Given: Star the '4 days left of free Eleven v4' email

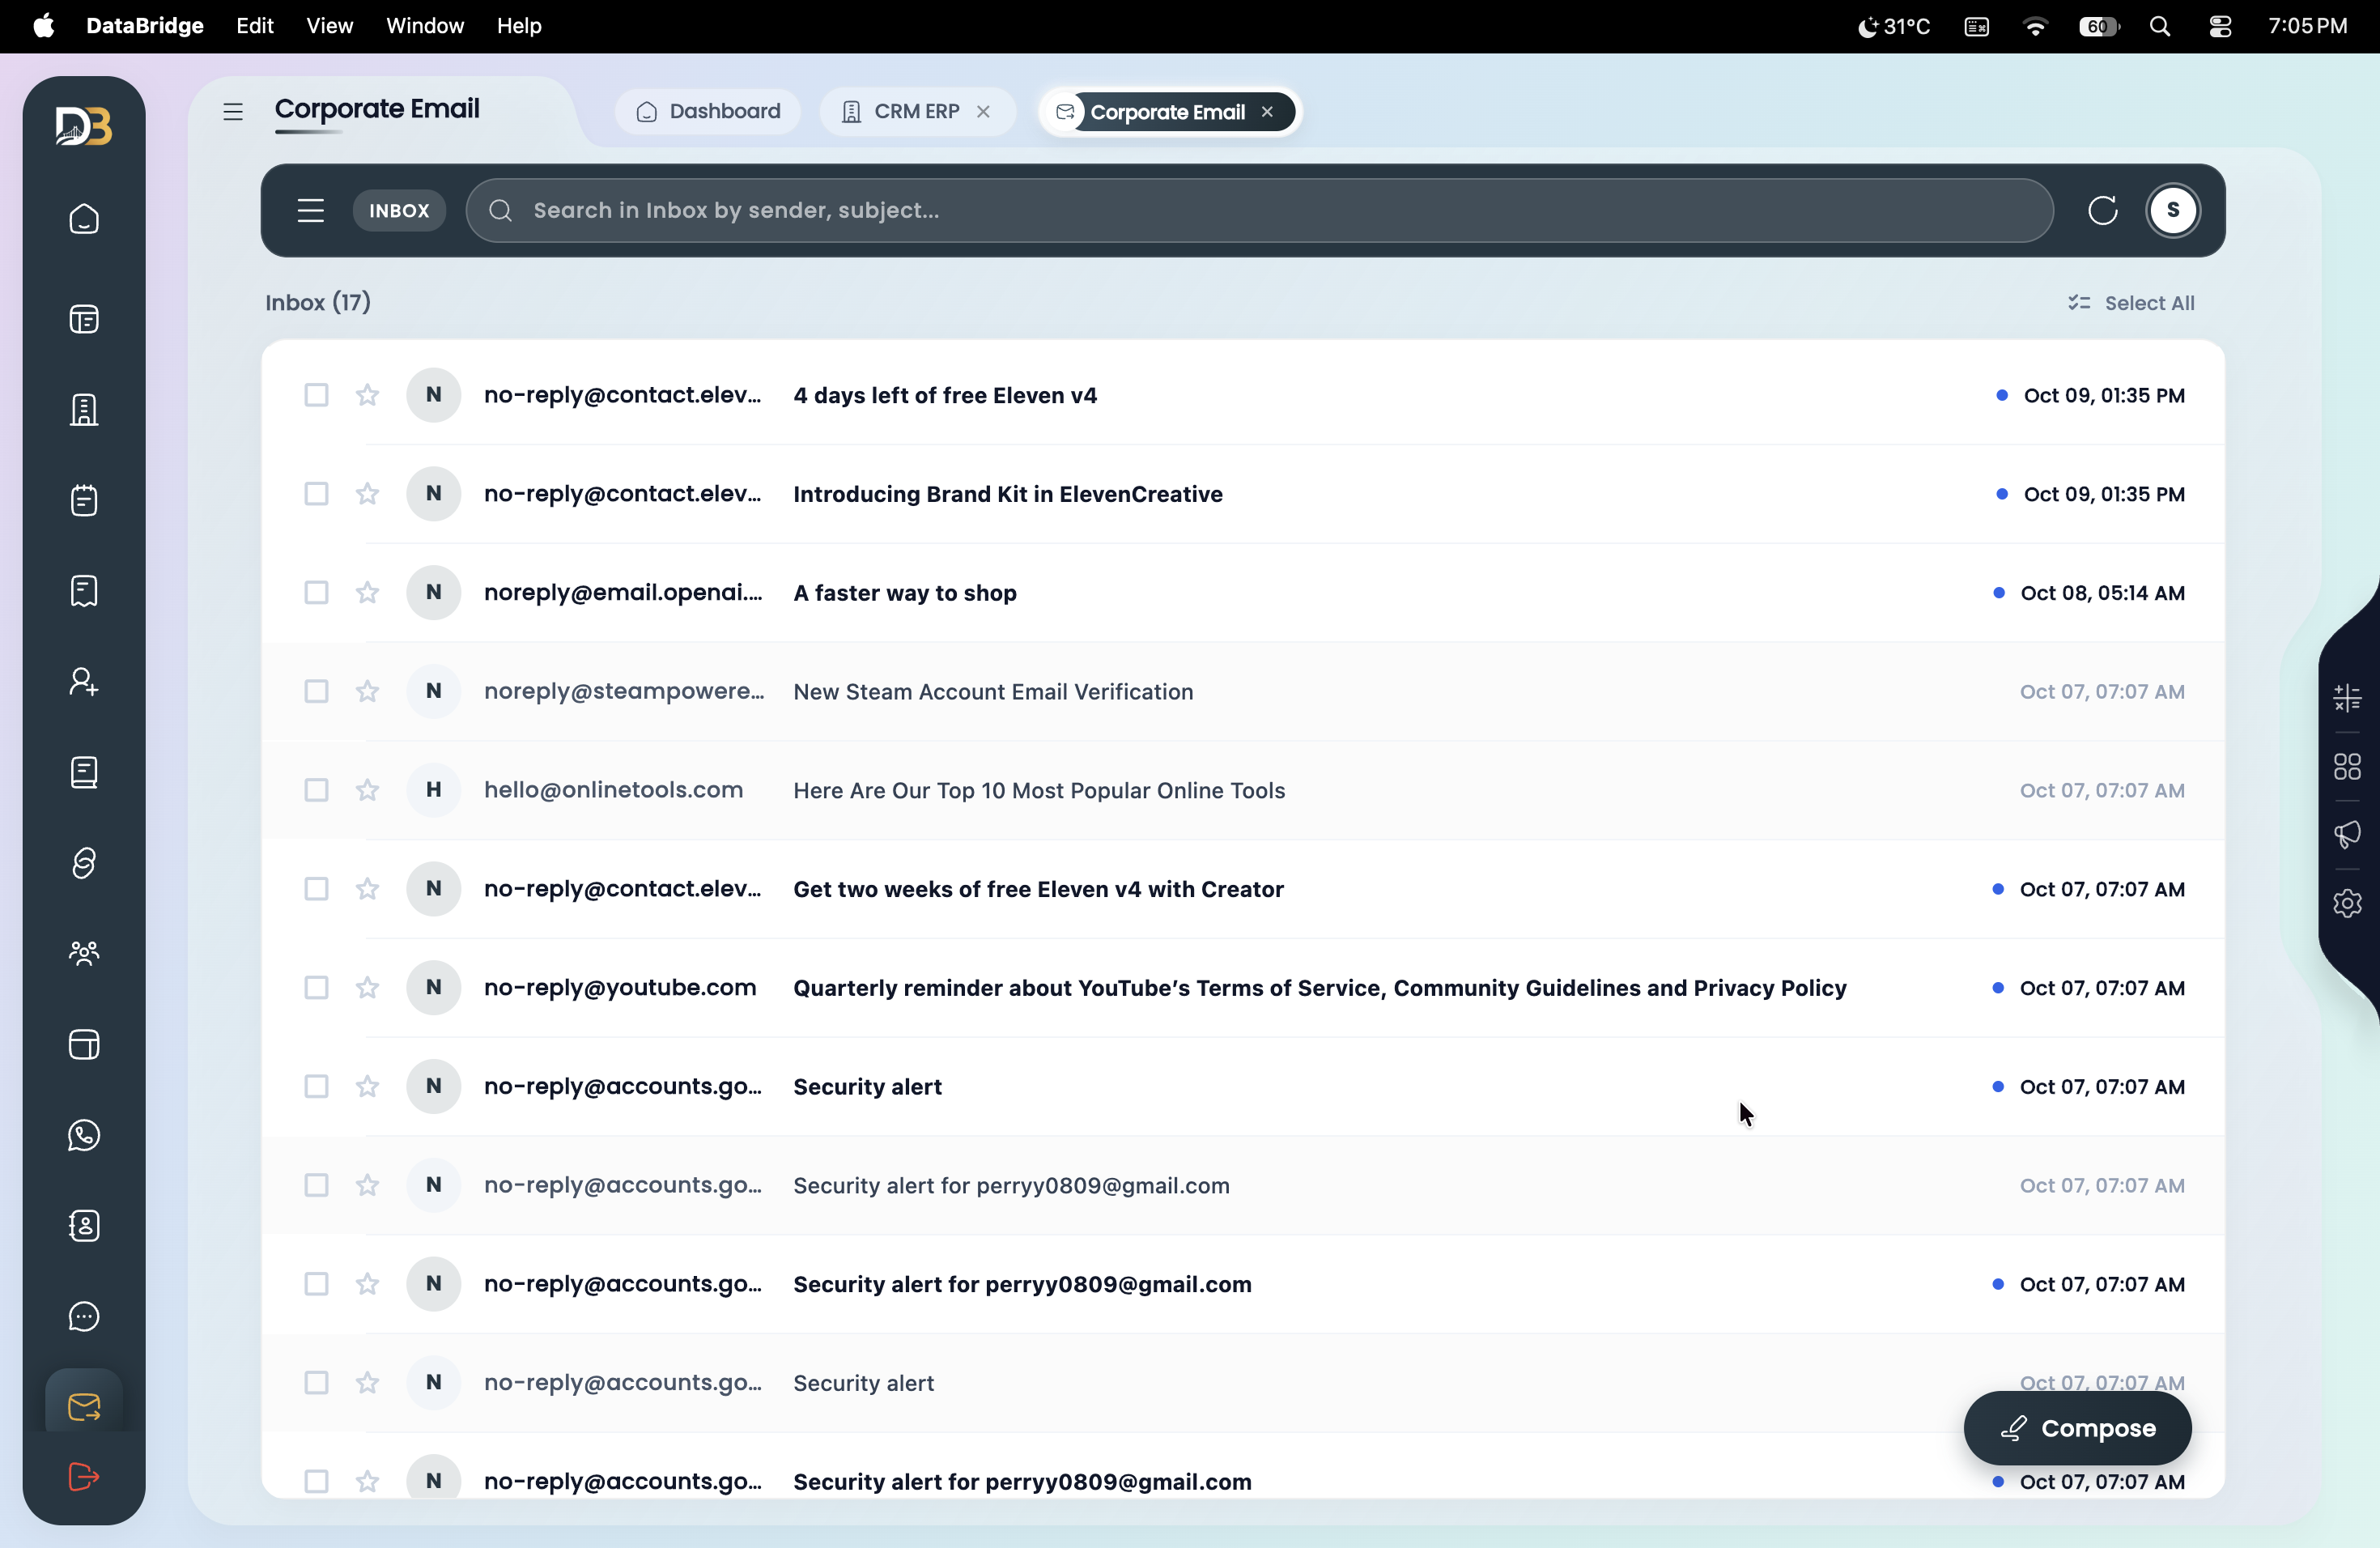Looking at the screenshot, I should pos(367,395).
